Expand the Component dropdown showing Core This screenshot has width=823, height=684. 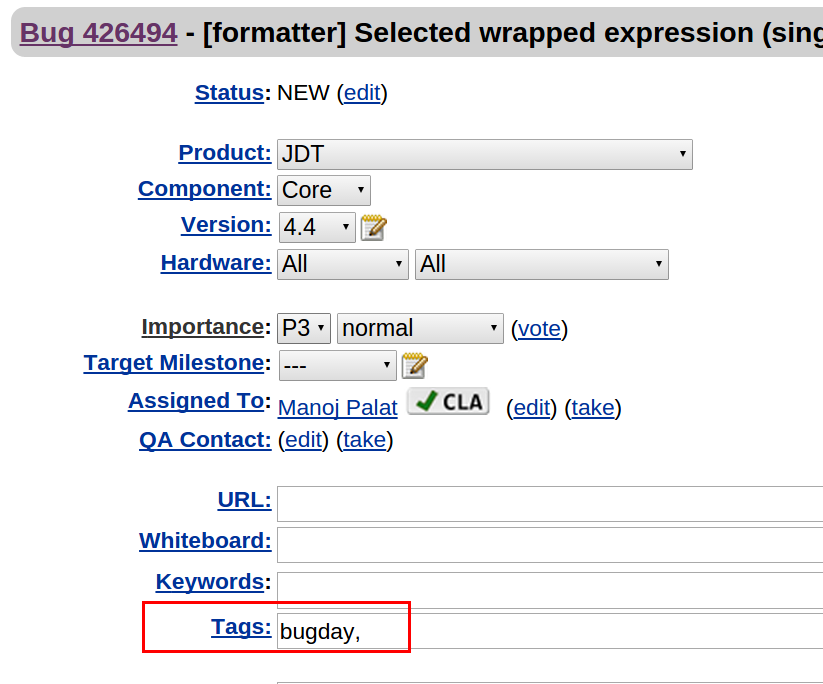click(324, 190)
